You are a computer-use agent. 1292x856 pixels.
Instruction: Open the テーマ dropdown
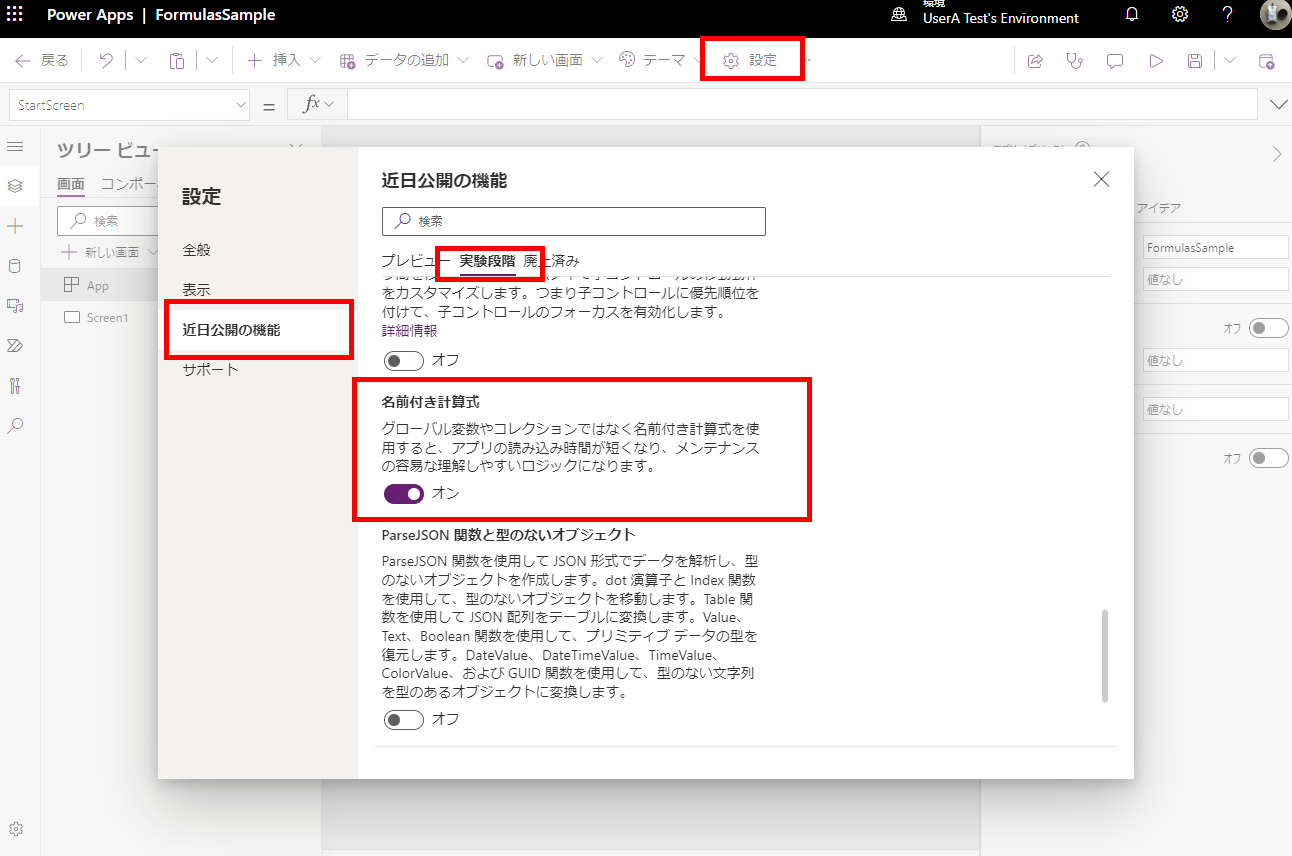(695, 60)
